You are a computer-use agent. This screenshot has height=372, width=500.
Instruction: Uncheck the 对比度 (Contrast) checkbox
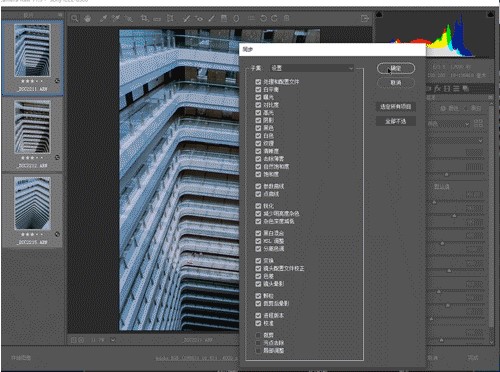pos(258,105)
